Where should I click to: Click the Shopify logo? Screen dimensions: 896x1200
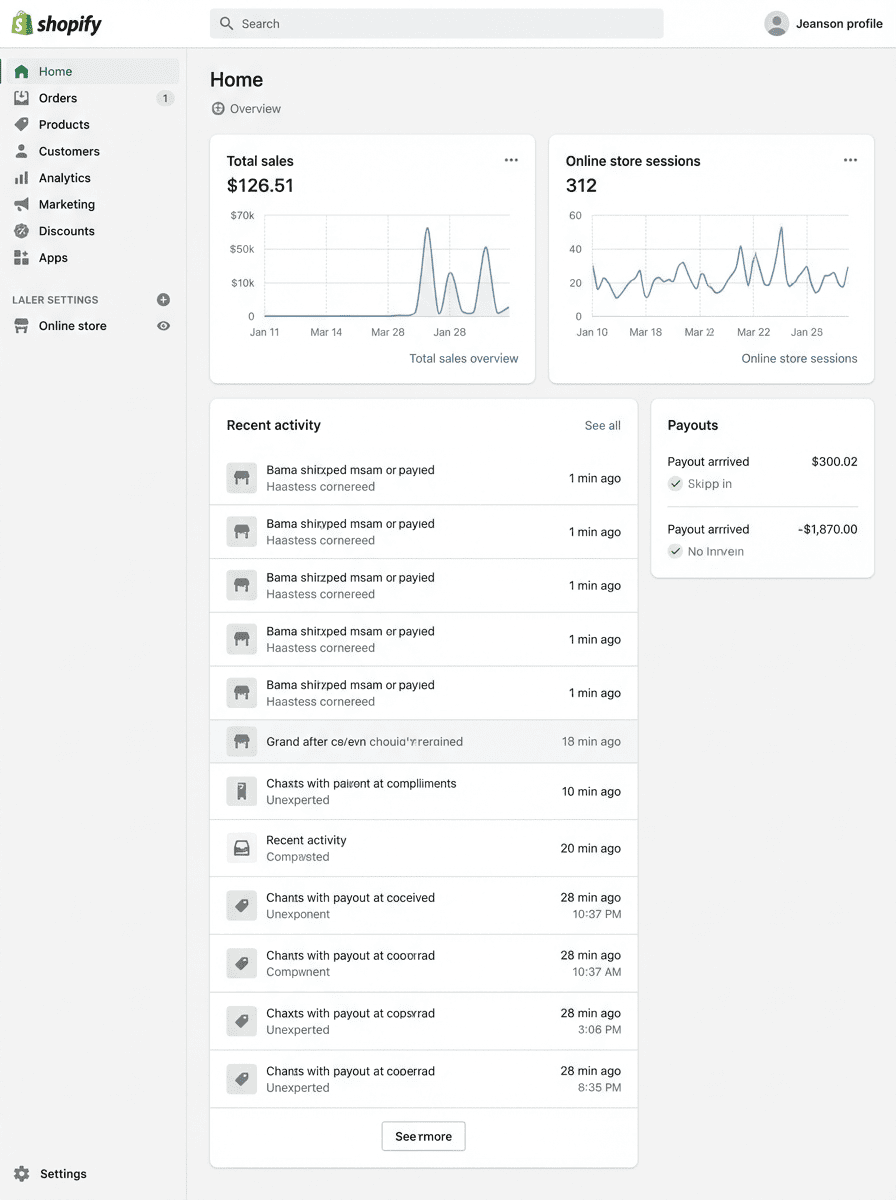coord(56,24)
